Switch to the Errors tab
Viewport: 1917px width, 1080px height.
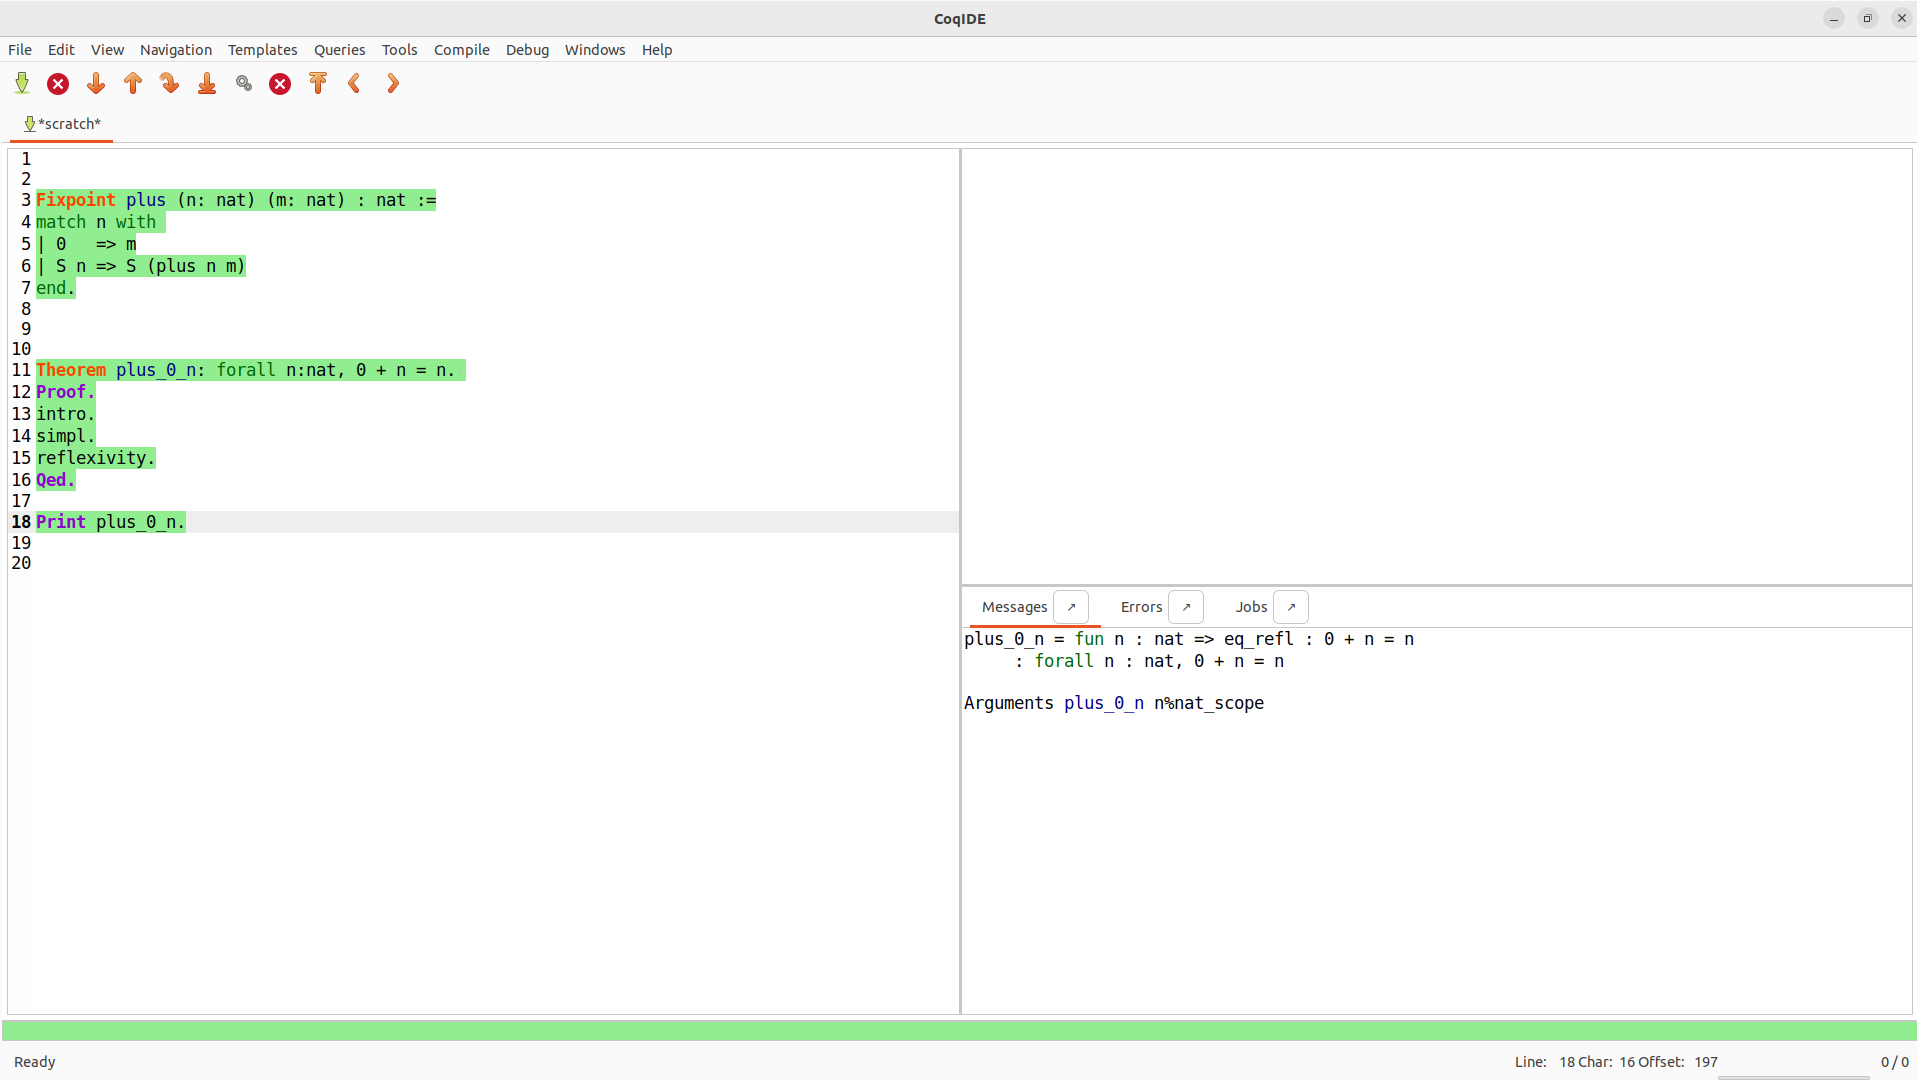point(1141,607)
